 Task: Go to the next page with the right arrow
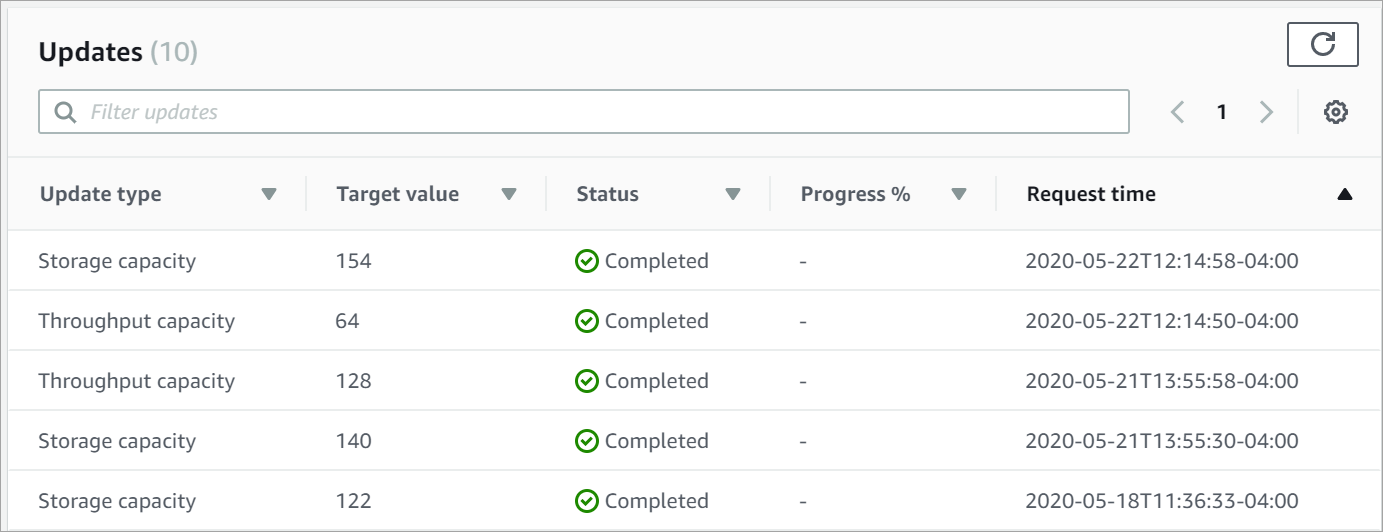click(x=1266, y=113)
